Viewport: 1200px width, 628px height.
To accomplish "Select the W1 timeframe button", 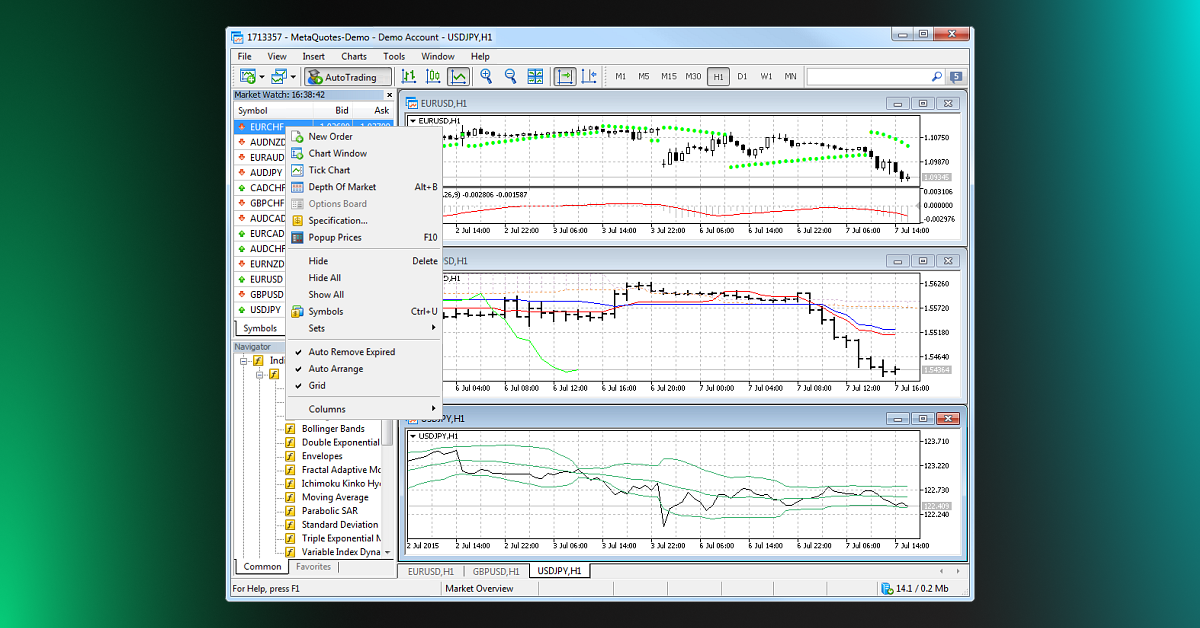I will [x=766, y=77].
